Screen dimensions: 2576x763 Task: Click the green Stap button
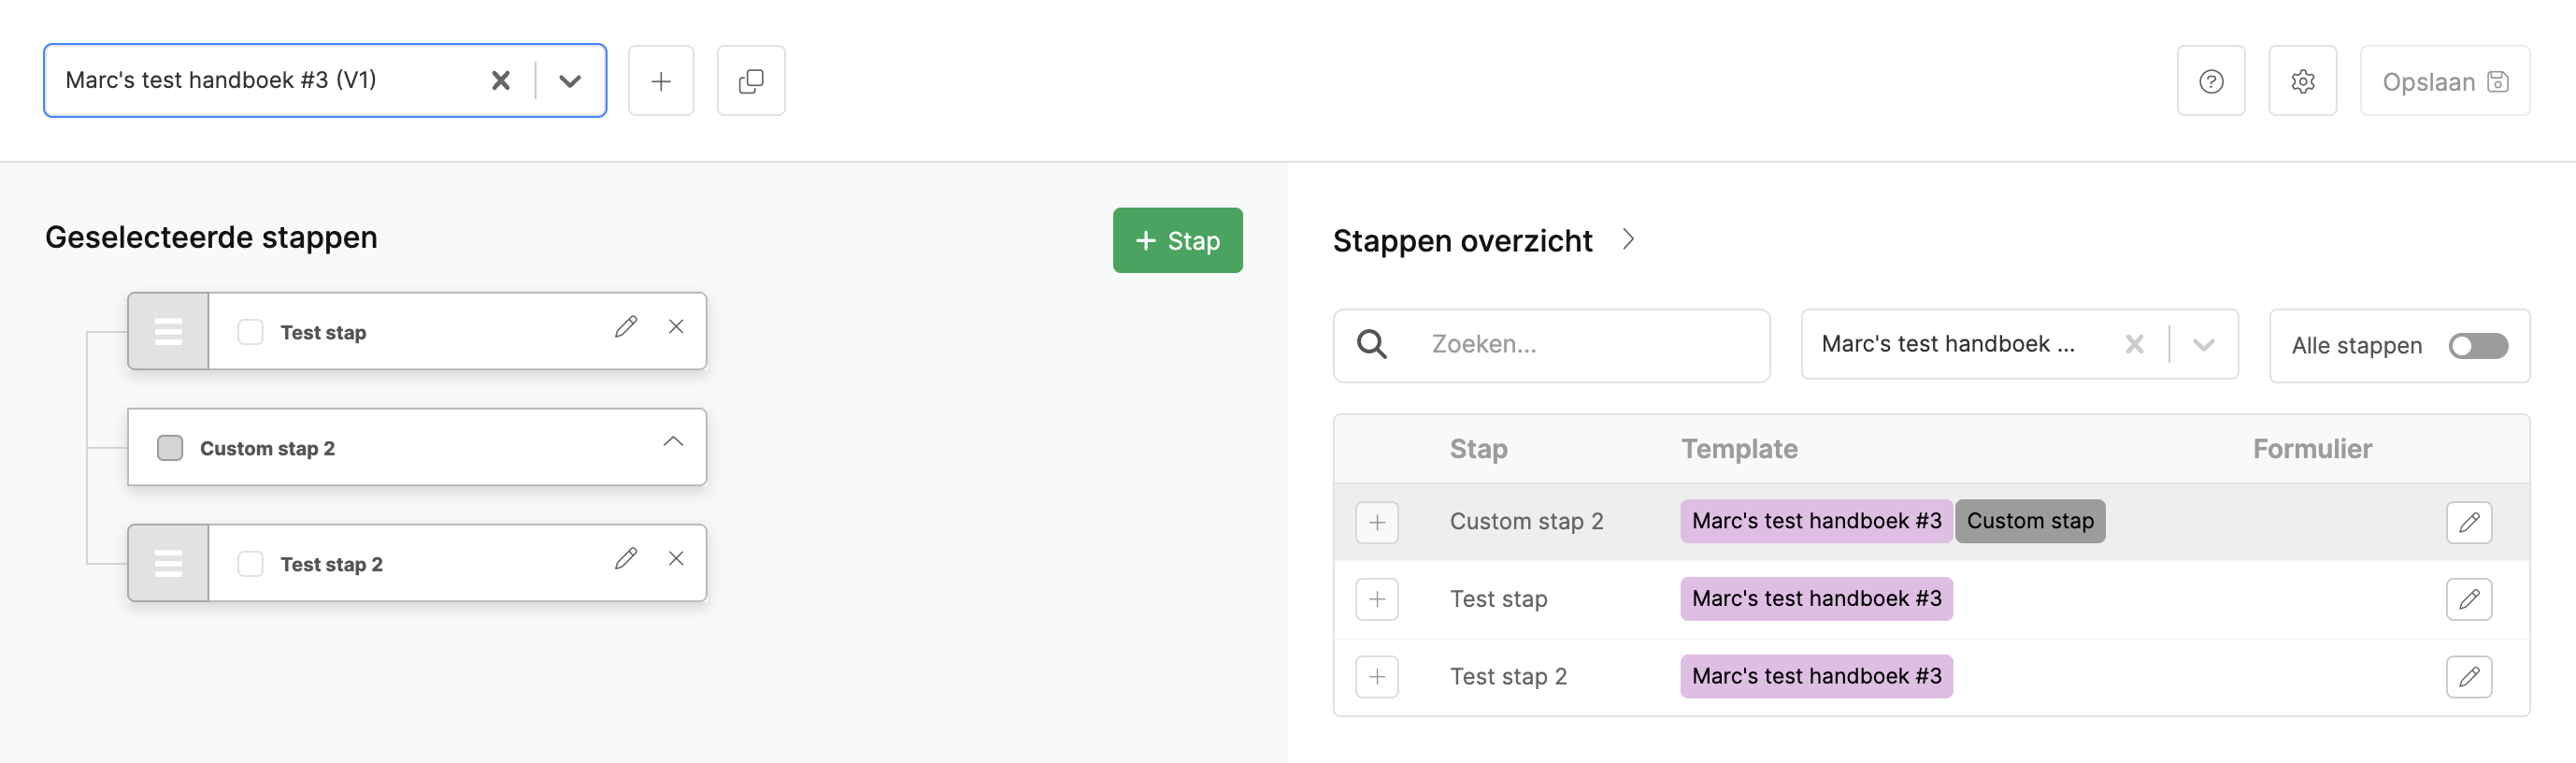[1177, 241]
